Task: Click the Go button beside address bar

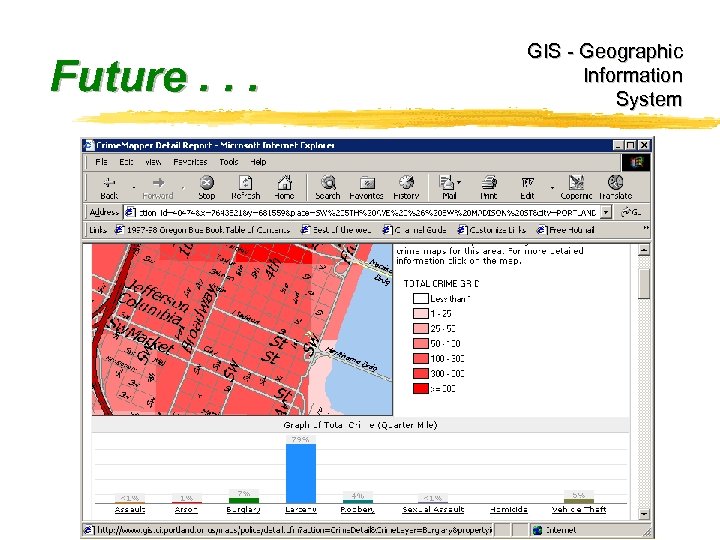Action: point(631,212)
